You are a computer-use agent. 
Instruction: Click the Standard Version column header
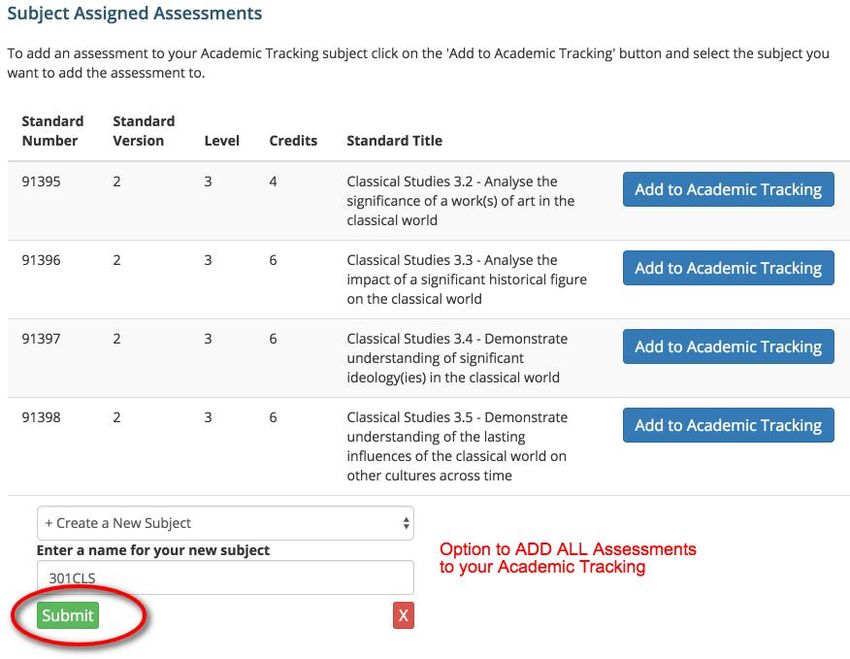144,131
